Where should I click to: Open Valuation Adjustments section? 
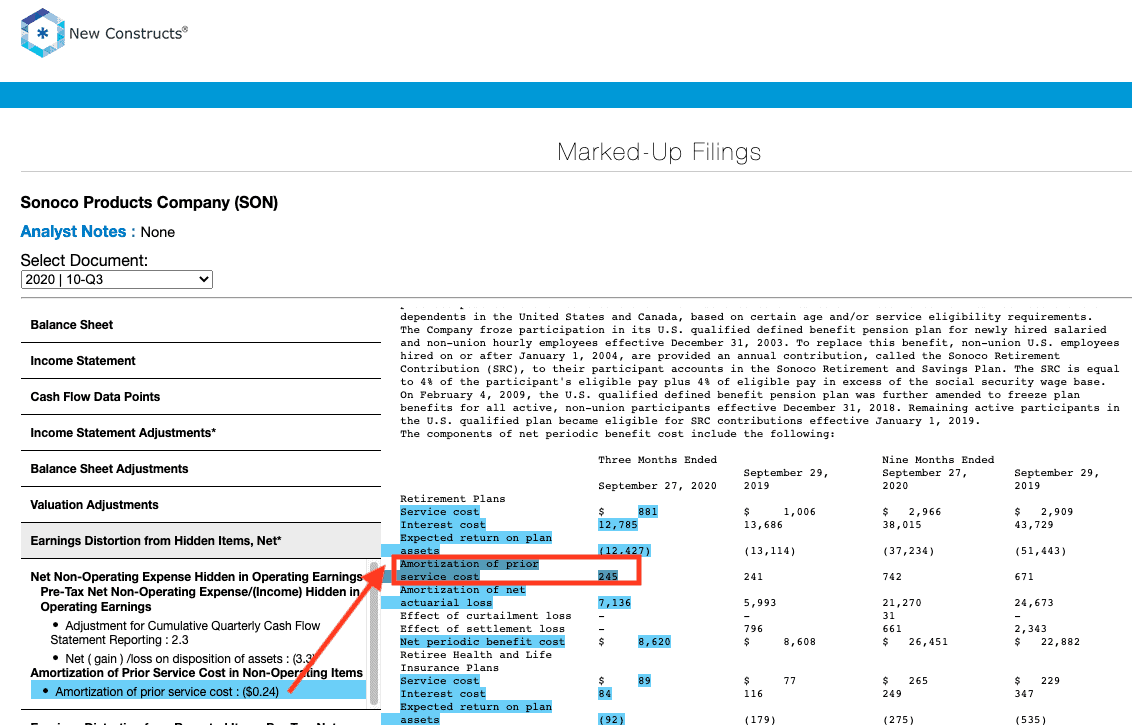pyautogui.click(x=201, y=505)
